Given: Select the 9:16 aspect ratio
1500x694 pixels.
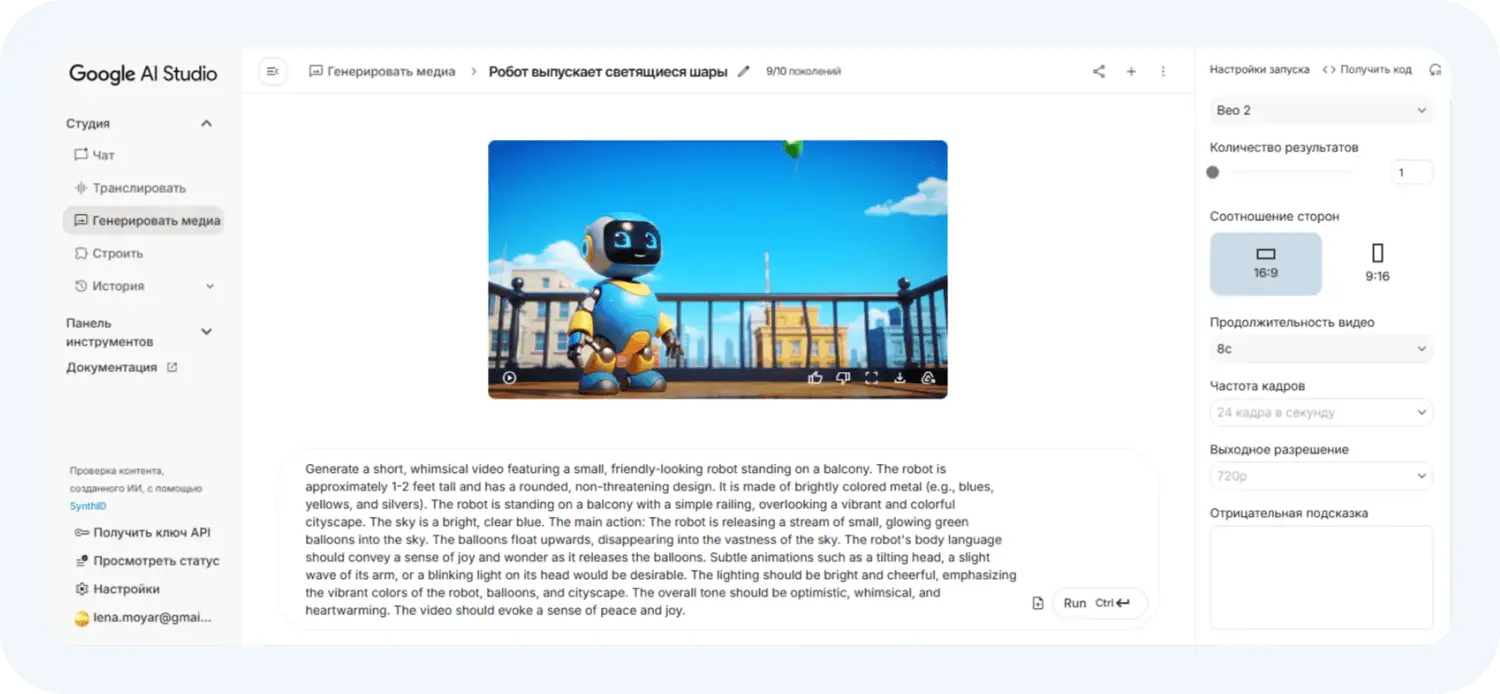Looking at the screenshot, I should (1377, 264).
